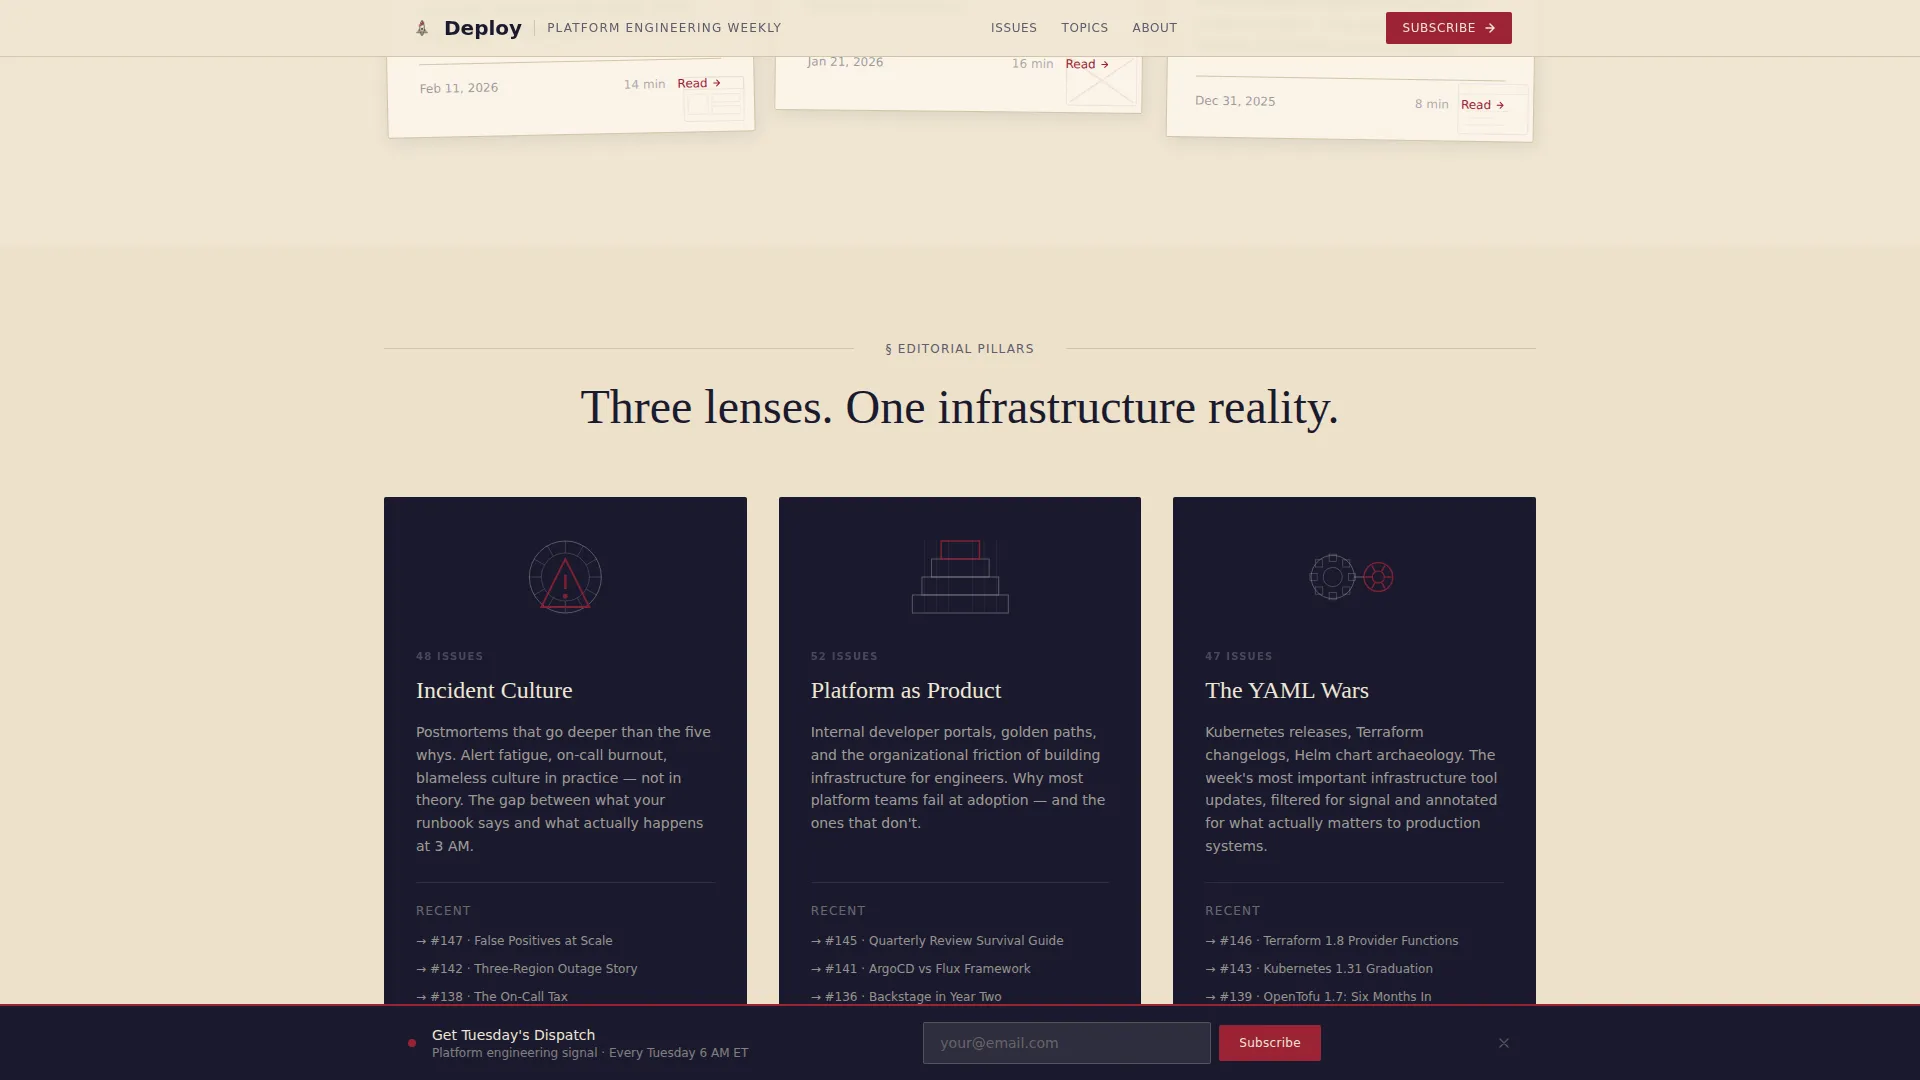Viewport: 1920px width, 1080px height.
Task: Click the 14 min read time
Action: 644,84
